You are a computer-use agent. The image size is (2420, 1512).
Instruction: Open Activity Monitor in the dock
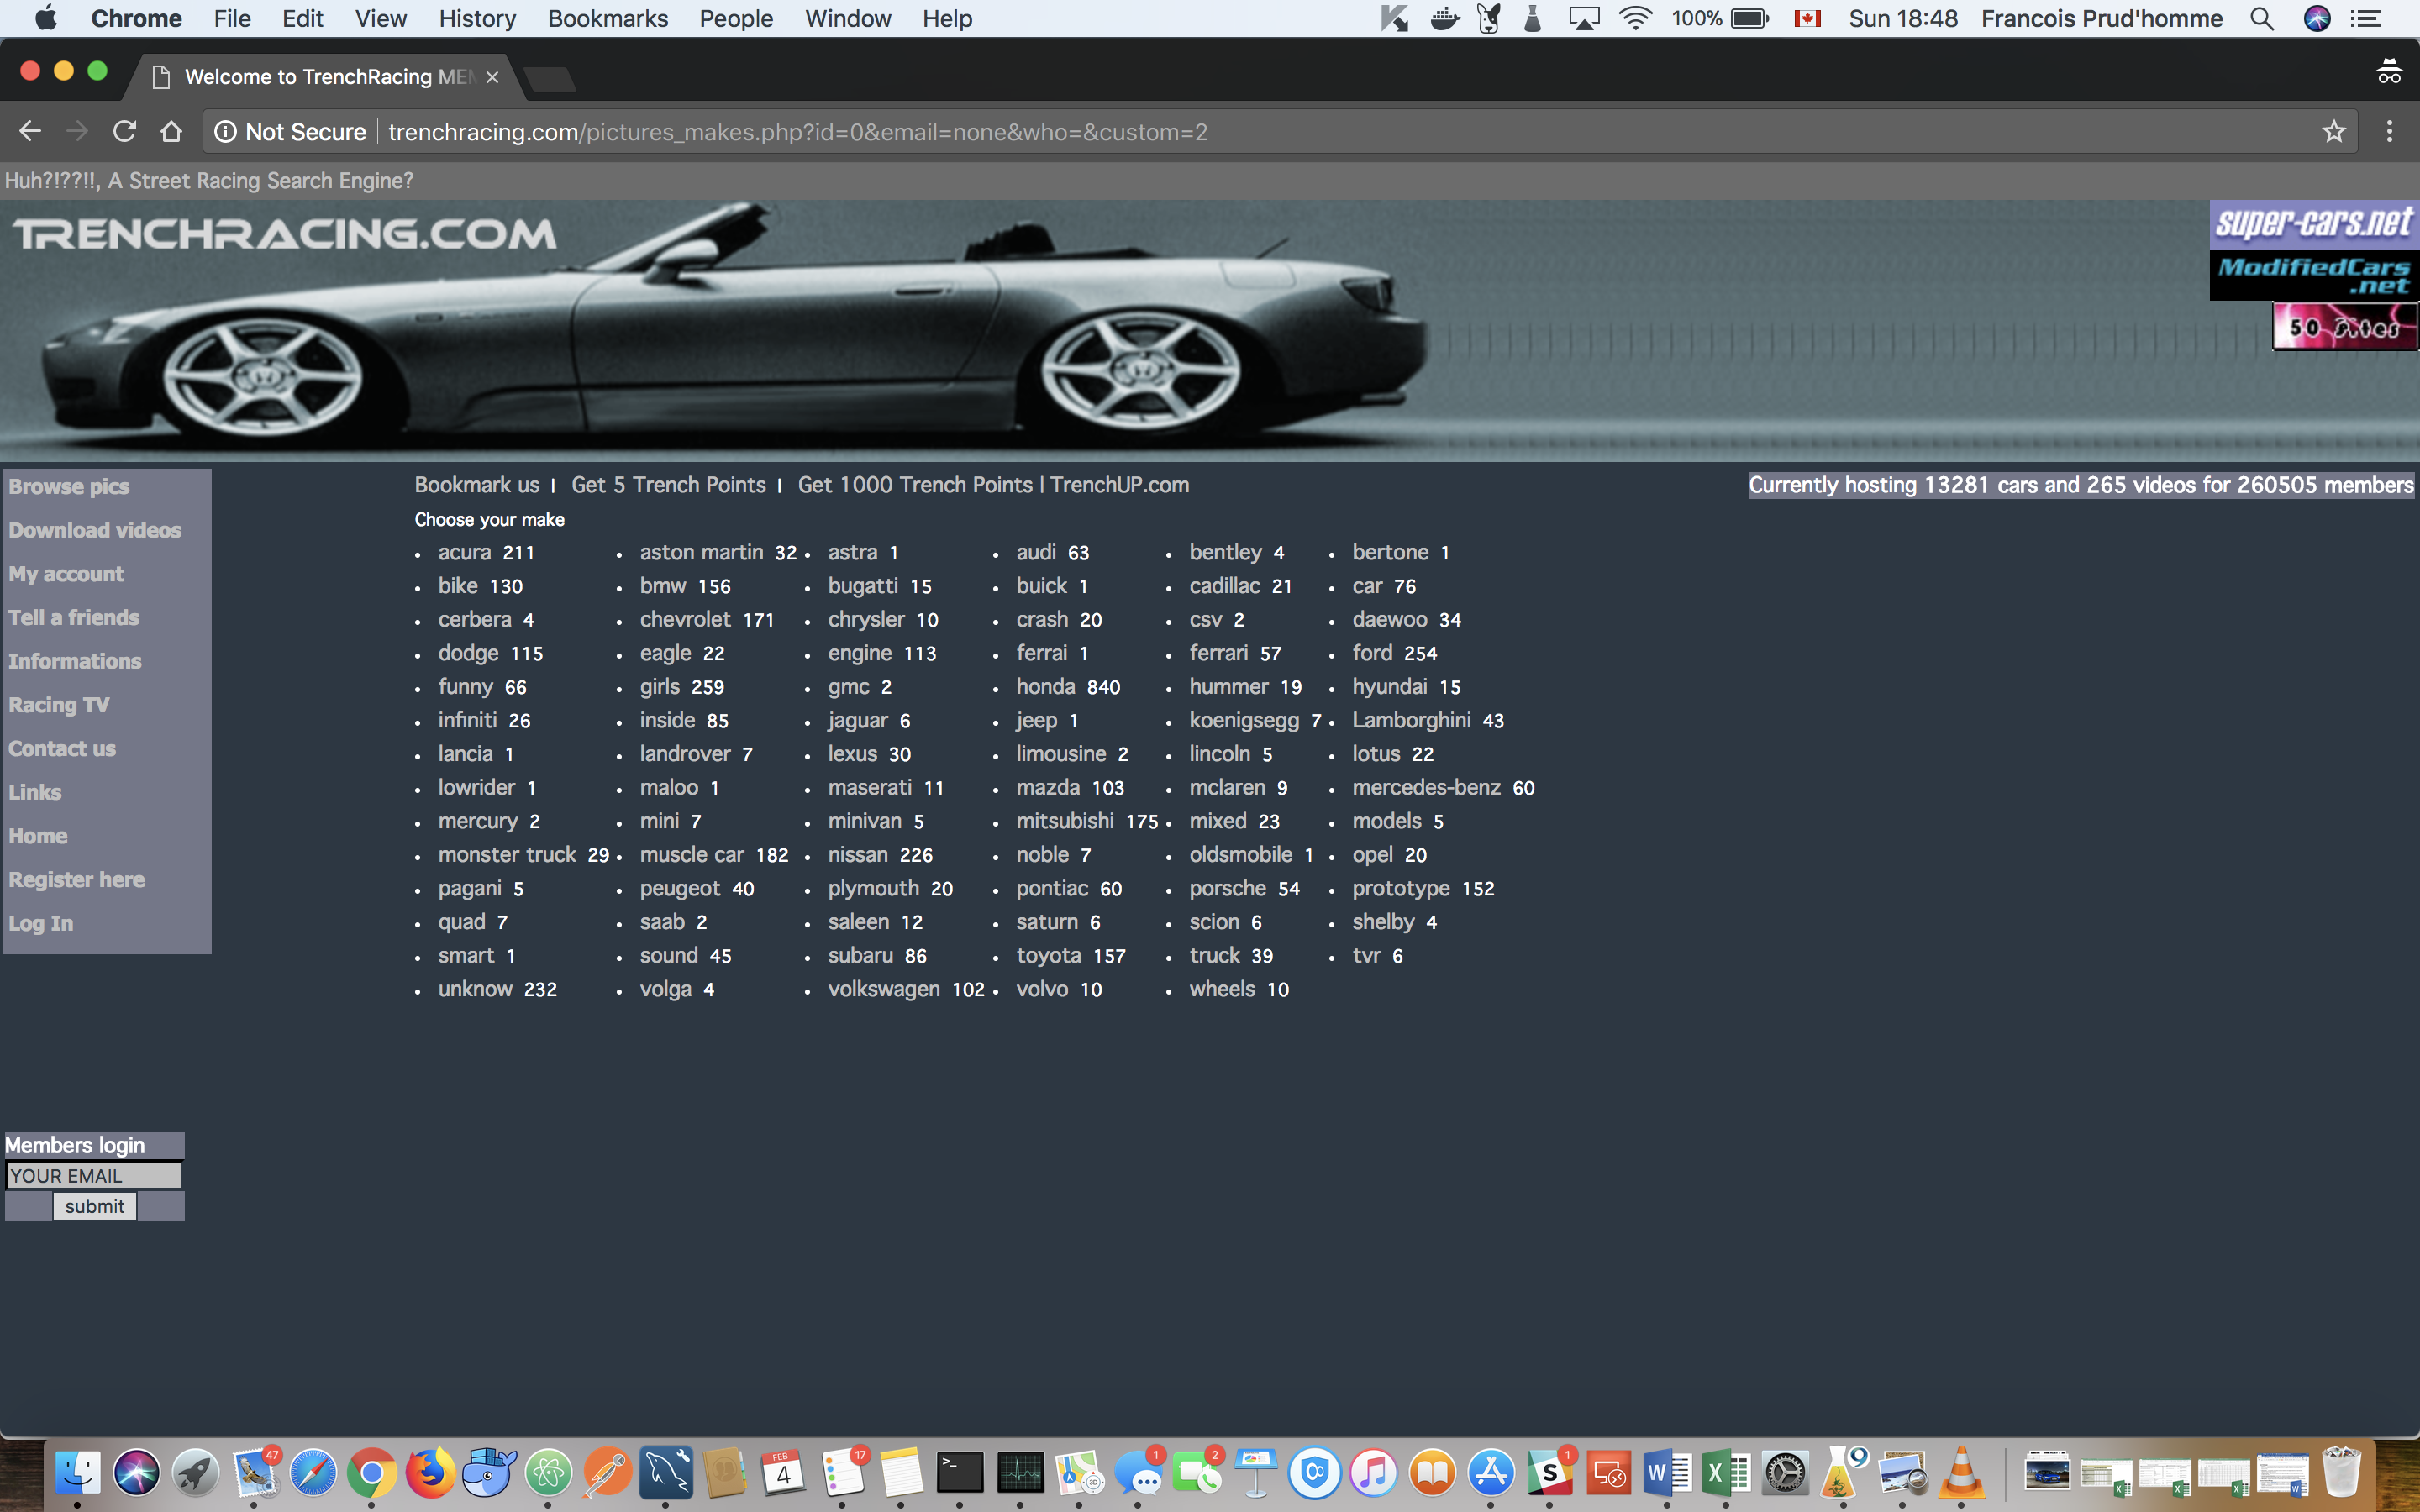coord(1020,1472)
